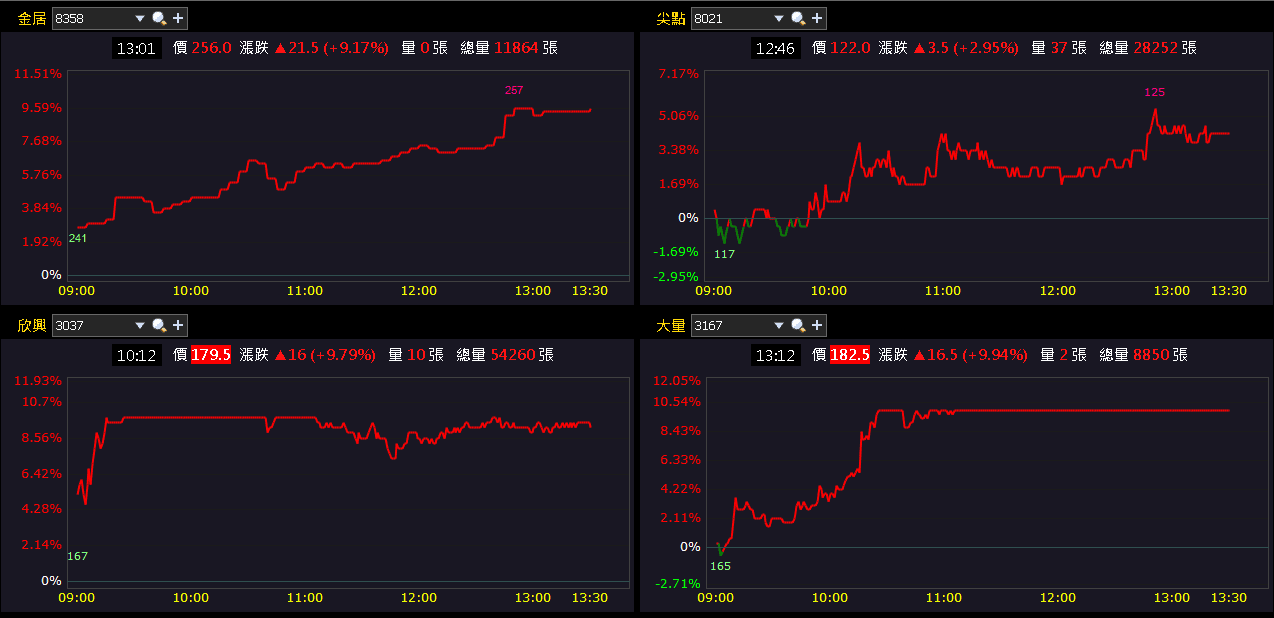This screenshot has height=618, width=1274.
Task: Click the search magnifier icon for 欣興 chart
Action: point(158,325)
